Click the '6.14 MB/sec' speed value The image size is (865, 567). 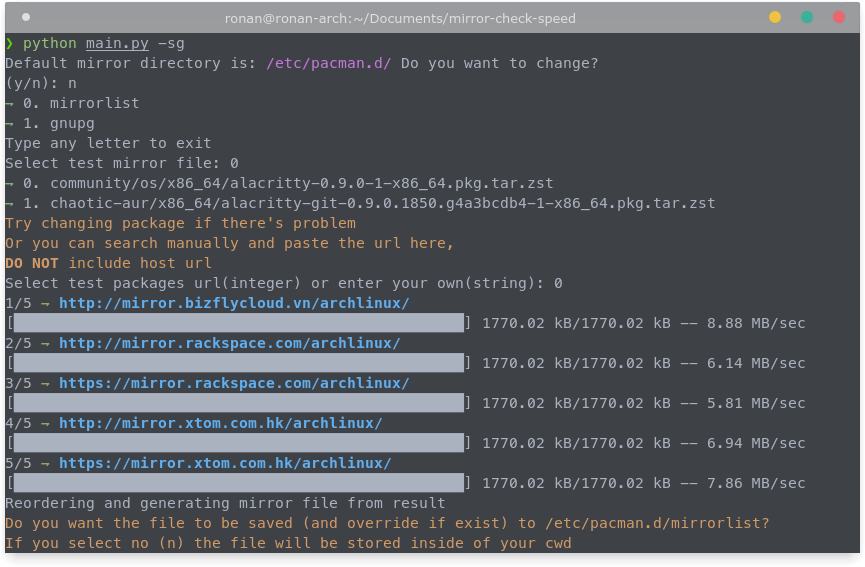[756, 363]
